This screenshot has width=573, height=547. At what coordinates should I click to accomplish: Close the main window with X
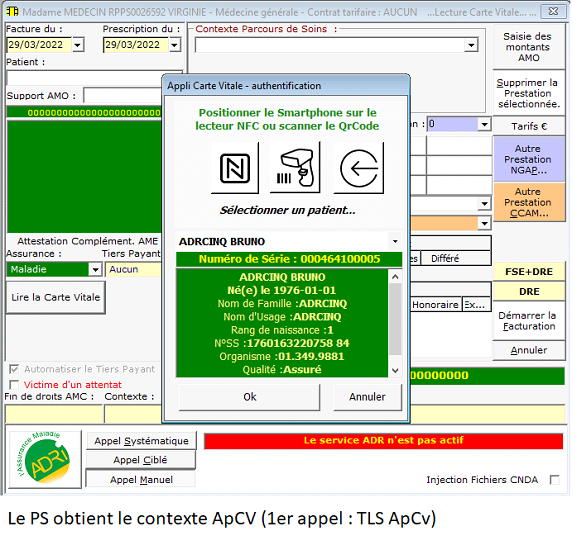click(x=553, y=12)
